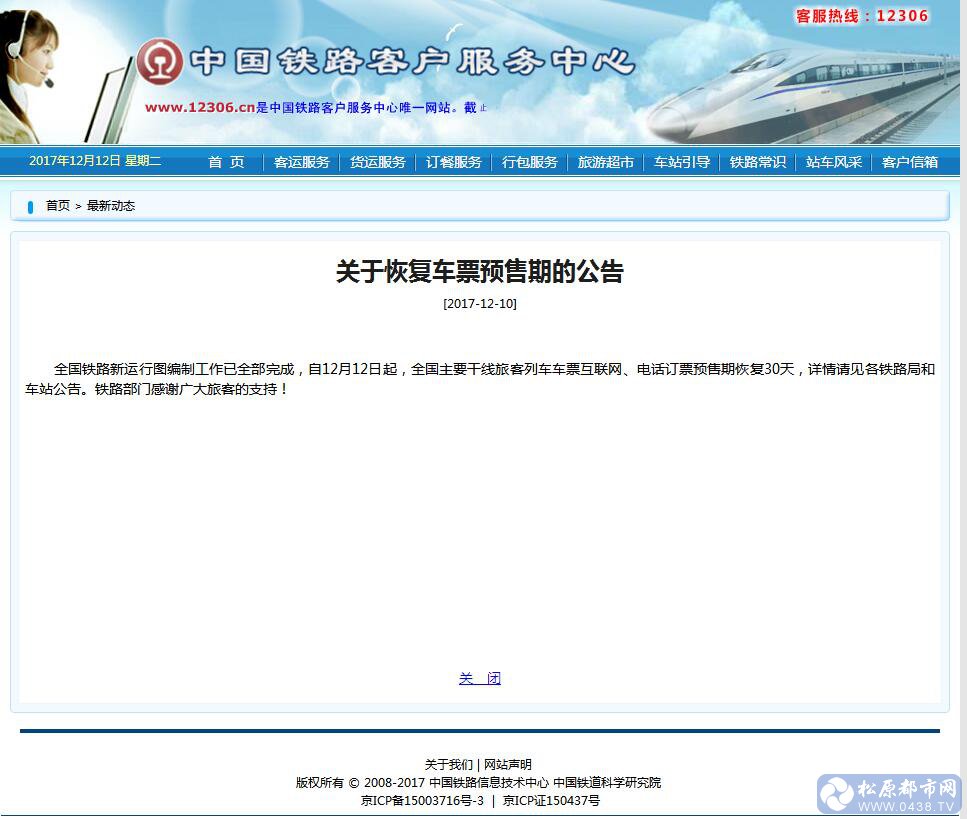Open 客户信箱 navigation item
The width and height of the screenshot is (967, 819).
coord(910,162)
